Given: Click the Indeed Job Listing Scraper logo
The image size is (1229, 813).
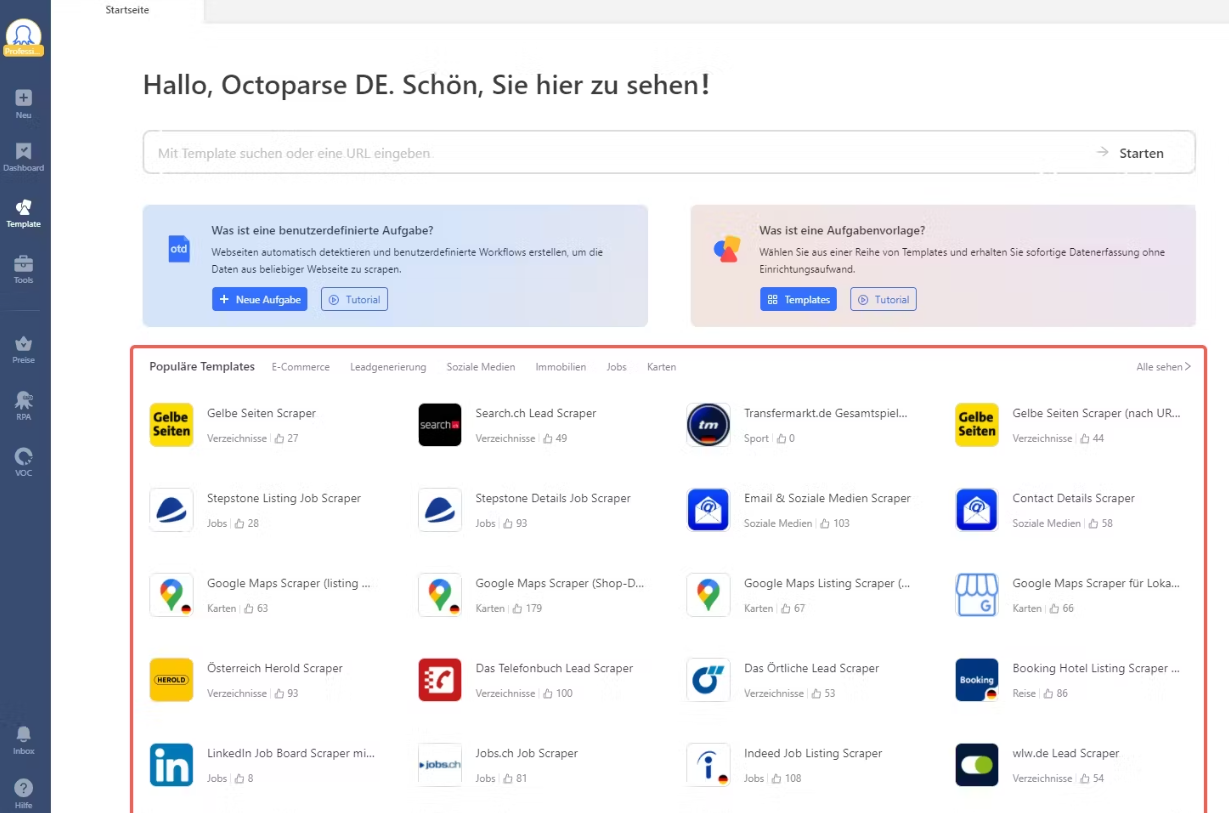Looking at the screenshot, I should tap(709, 765).
